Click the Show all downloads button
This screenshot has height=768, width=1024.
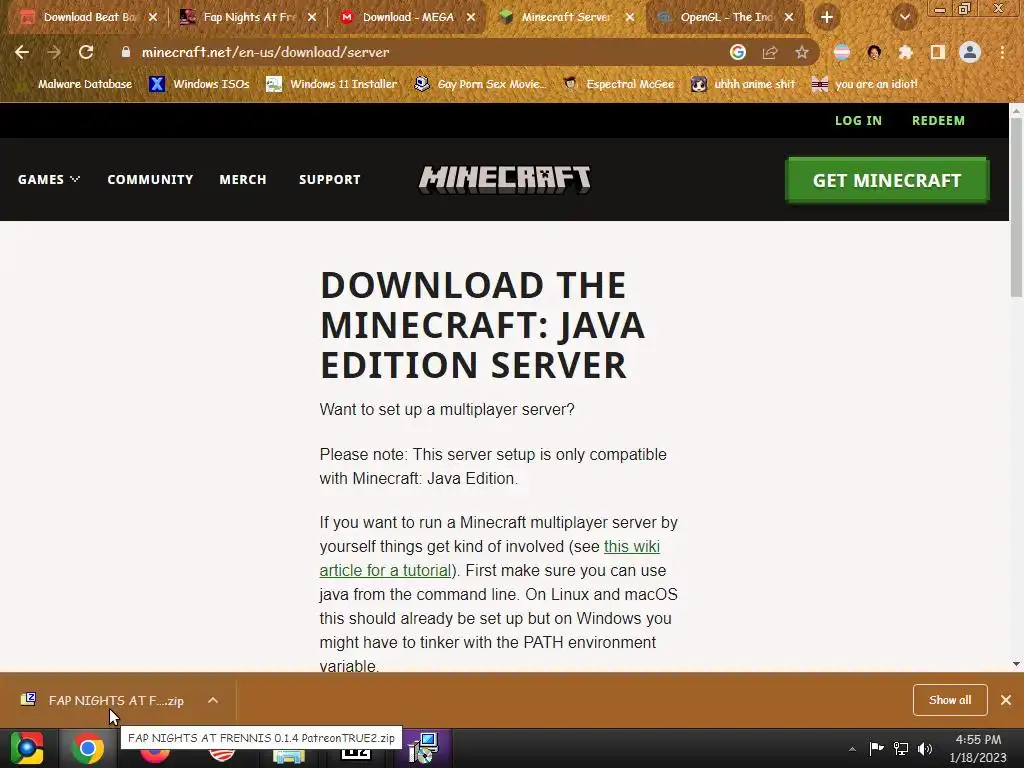pos(950,700)
